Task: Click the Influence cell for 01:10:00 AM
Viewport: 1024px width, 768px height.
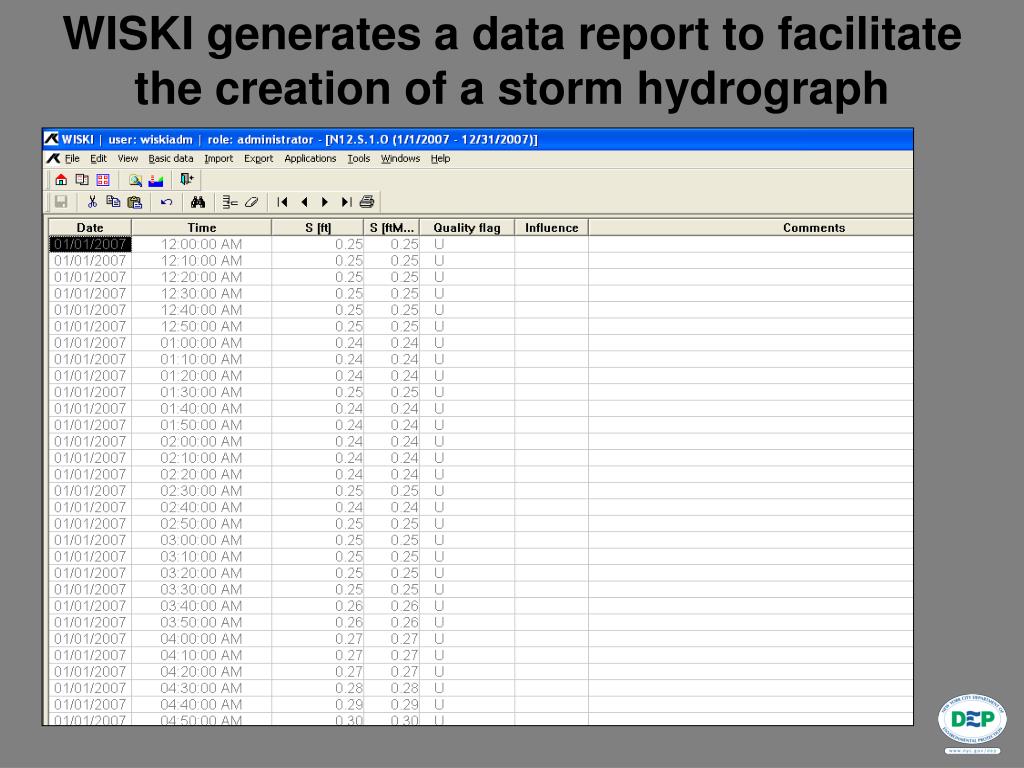Action: [x=551, y=359]
